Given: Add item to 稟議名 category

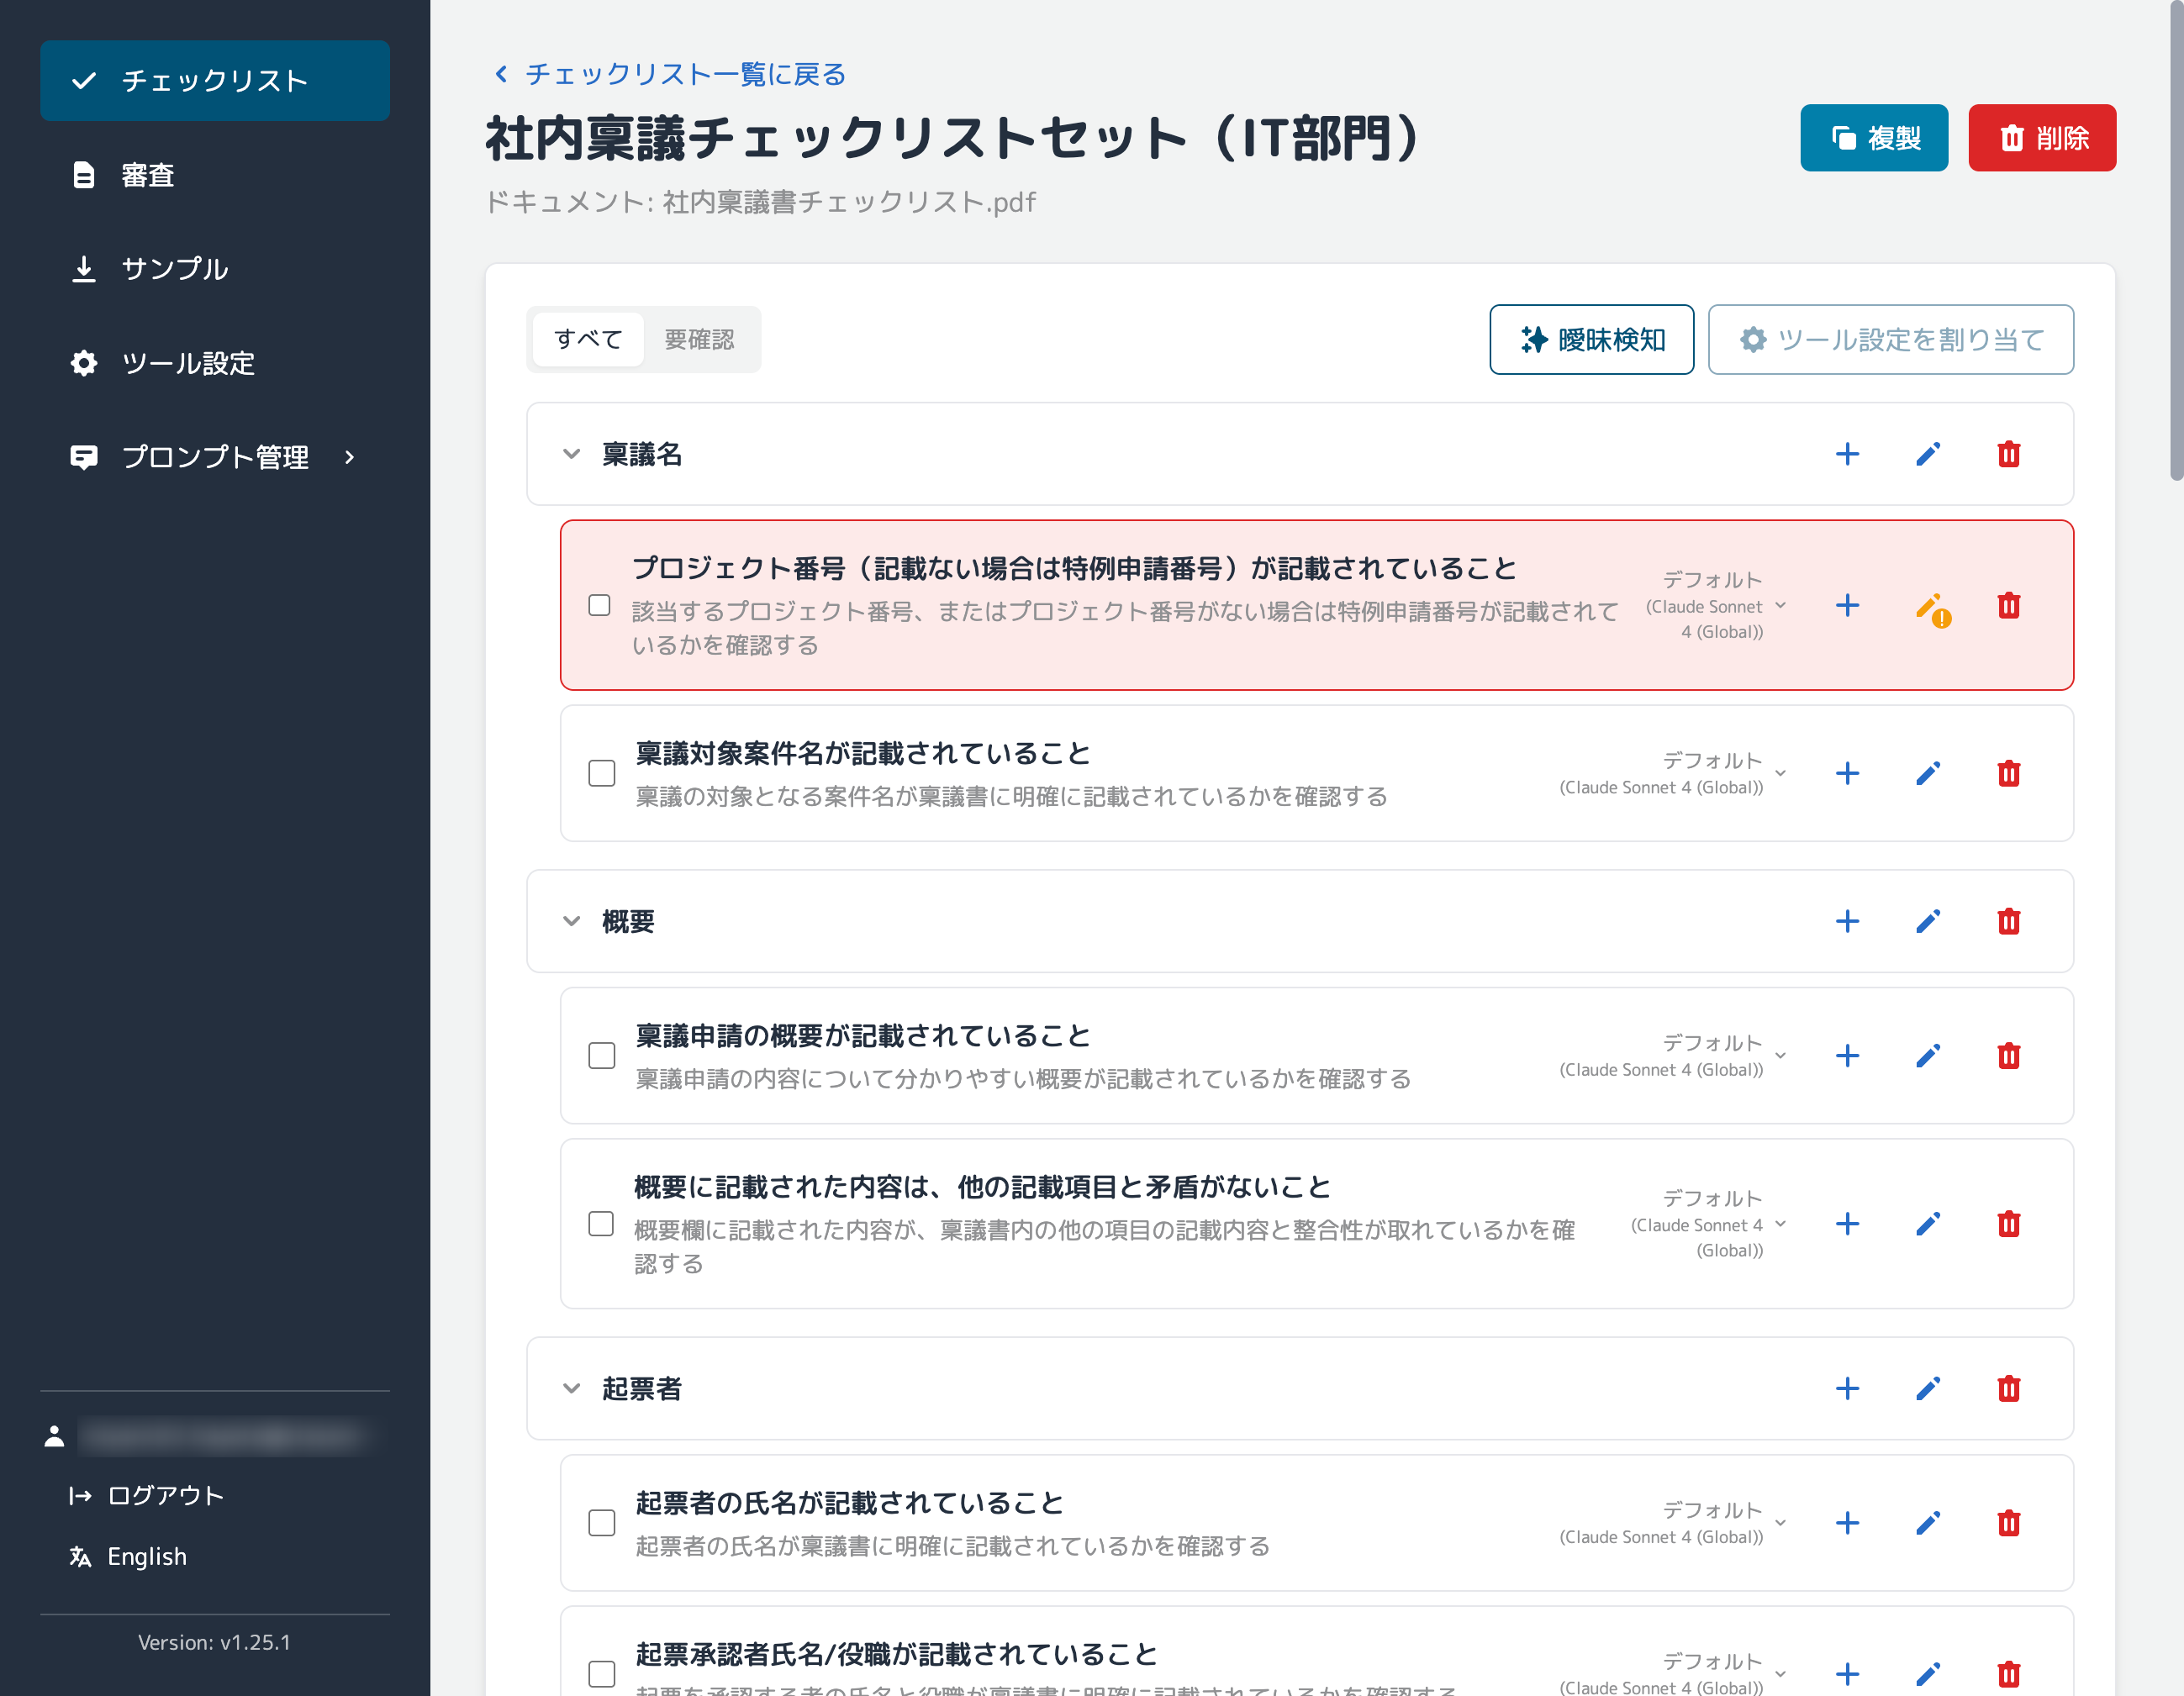Looking at the screenshot, I should coord(1847,454).
